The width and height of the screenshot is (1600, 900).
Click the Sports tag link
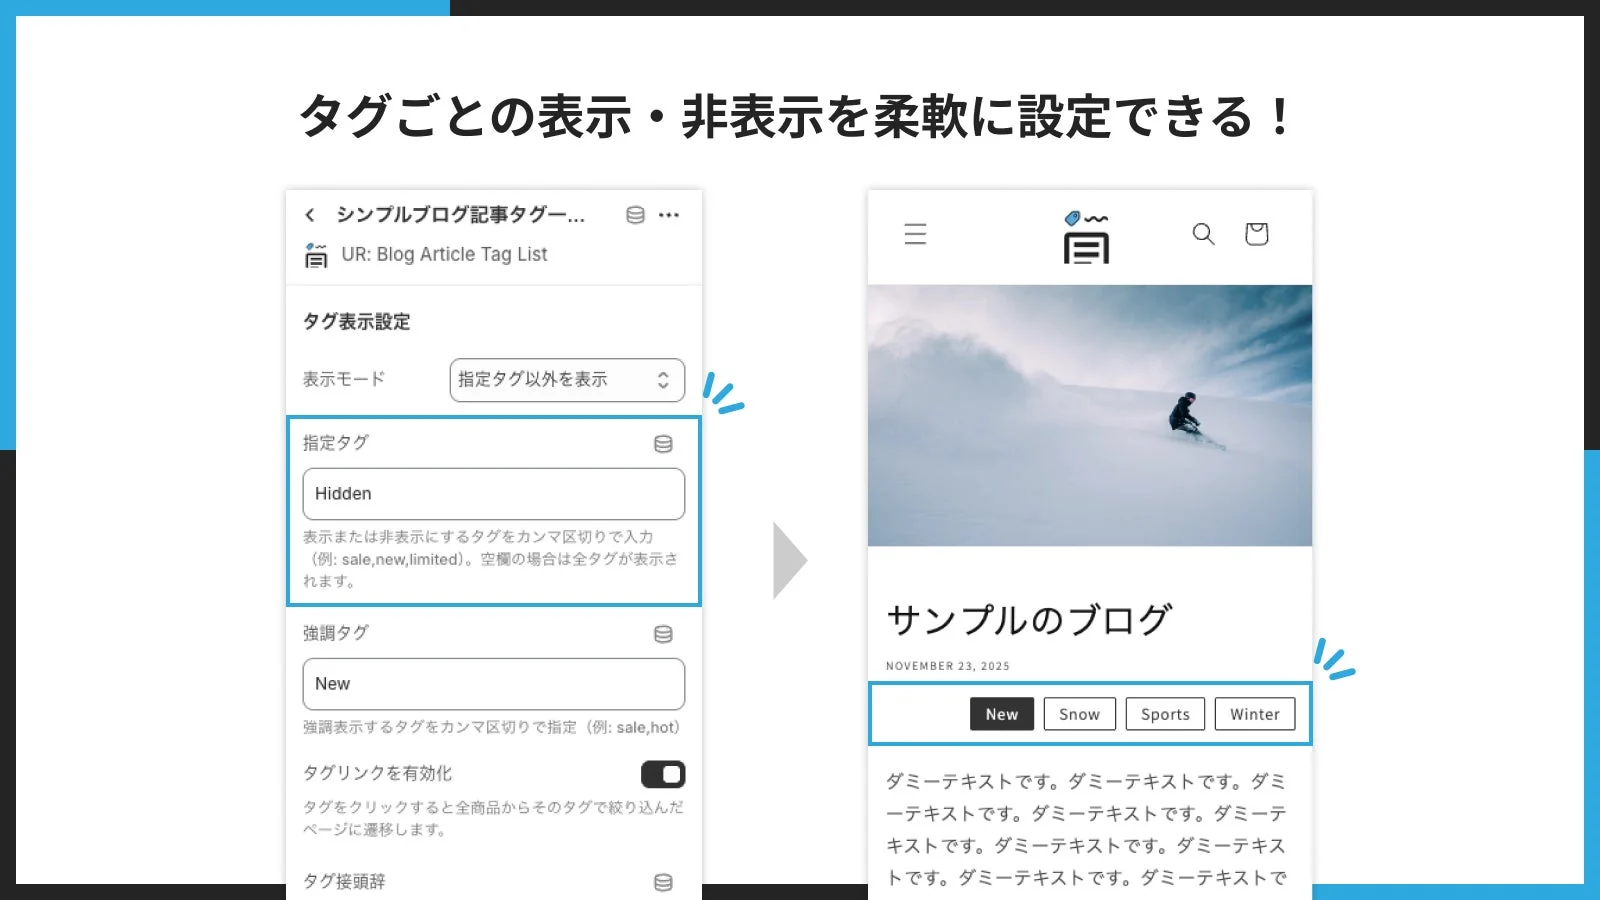pos(1164,714)
